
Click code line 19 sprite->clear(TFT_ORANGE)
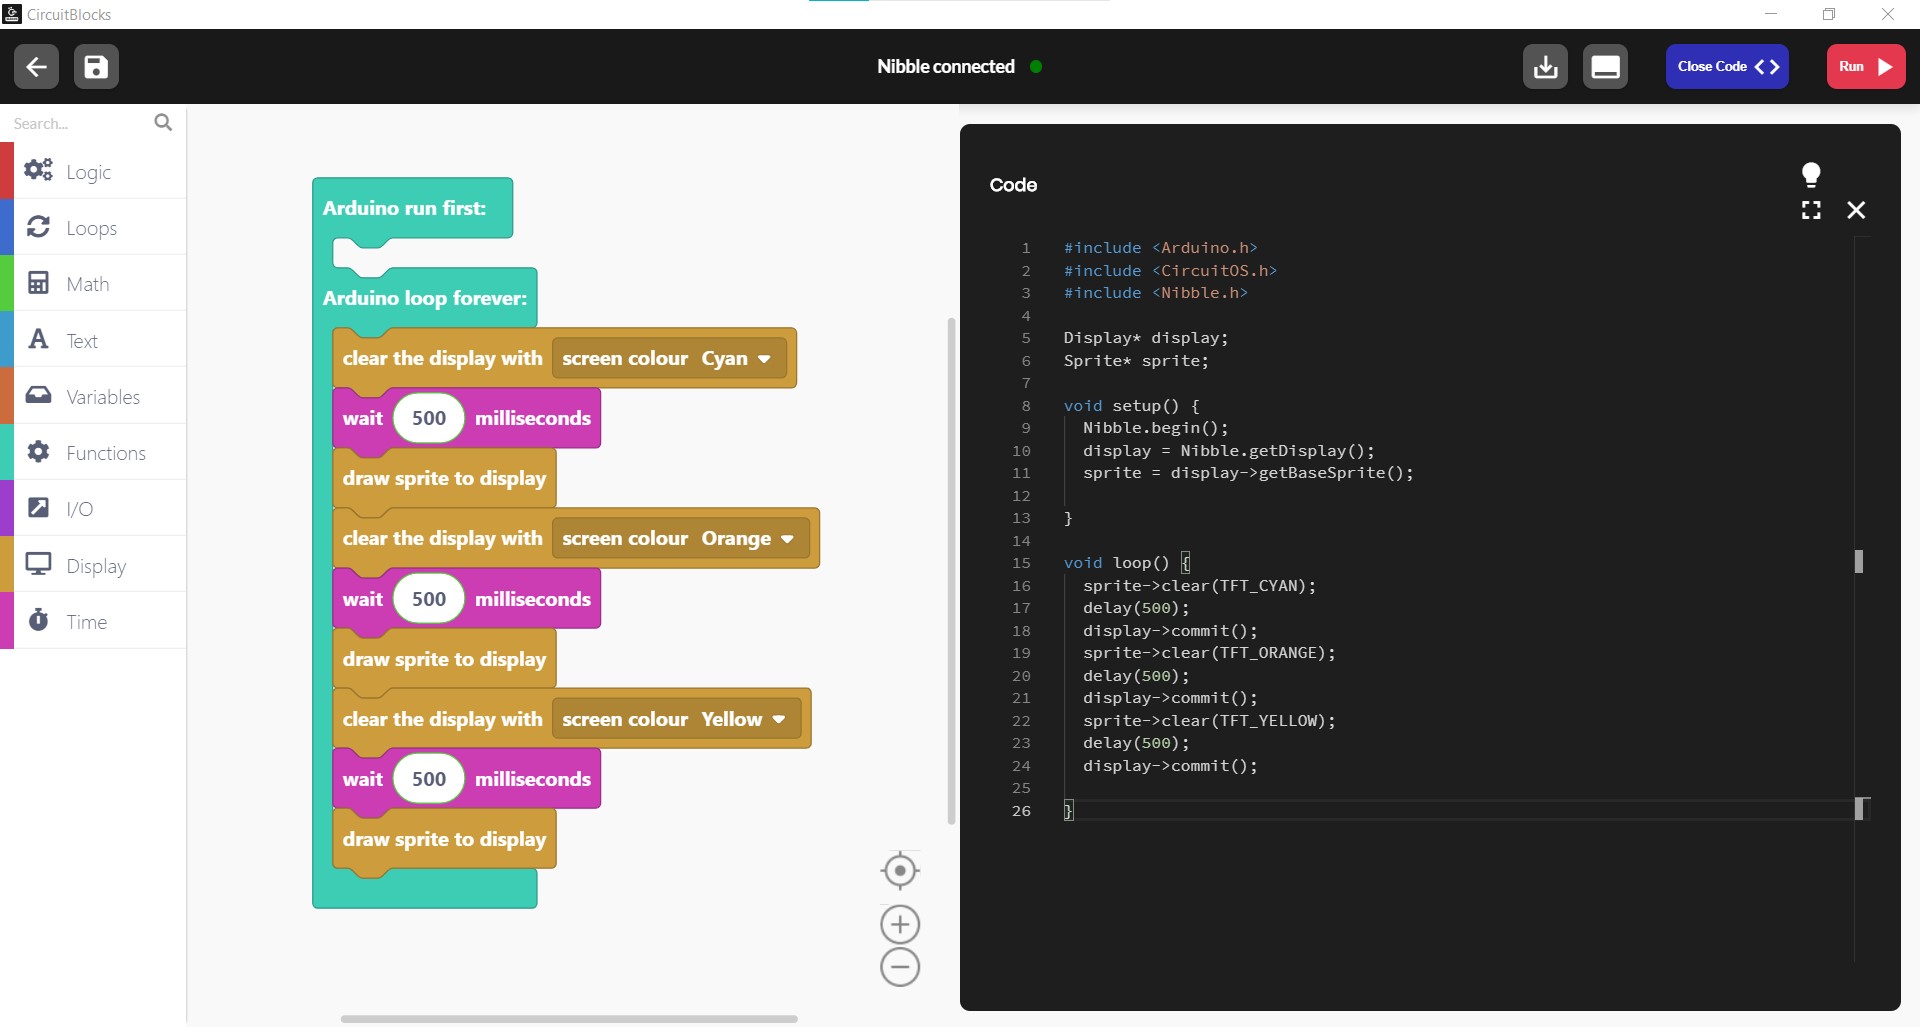pos(1209,653)
